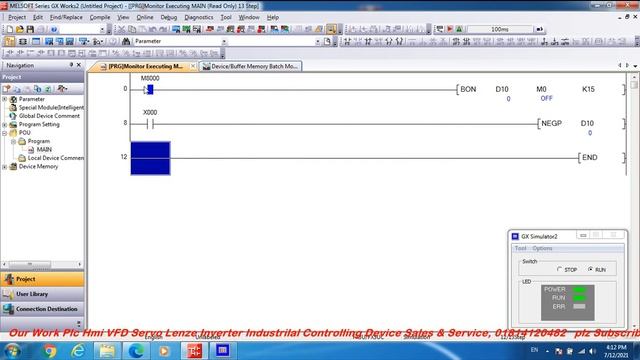This screenshot has width=640, height=360.
Task: Collapse POU tree node
Action: [4, 133]
